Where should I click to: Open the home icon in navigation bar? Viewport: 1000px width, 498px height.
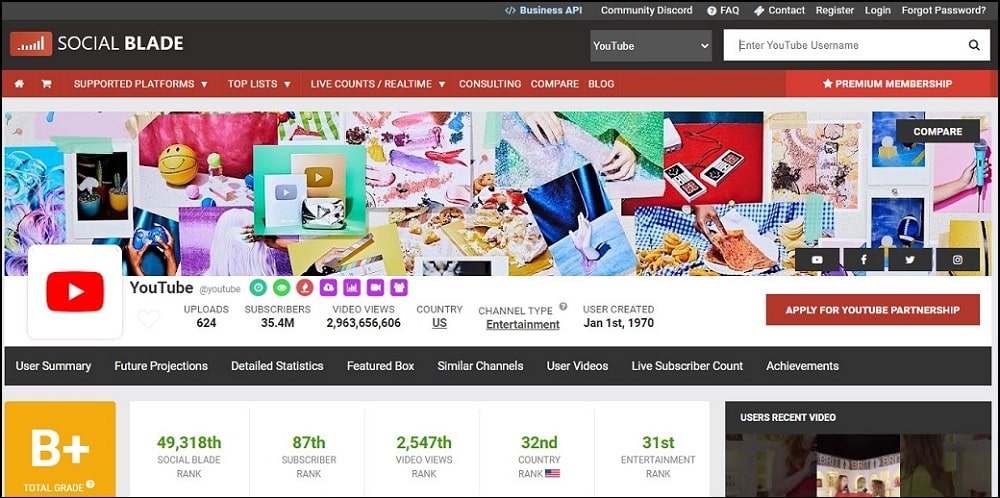(19, 84)
